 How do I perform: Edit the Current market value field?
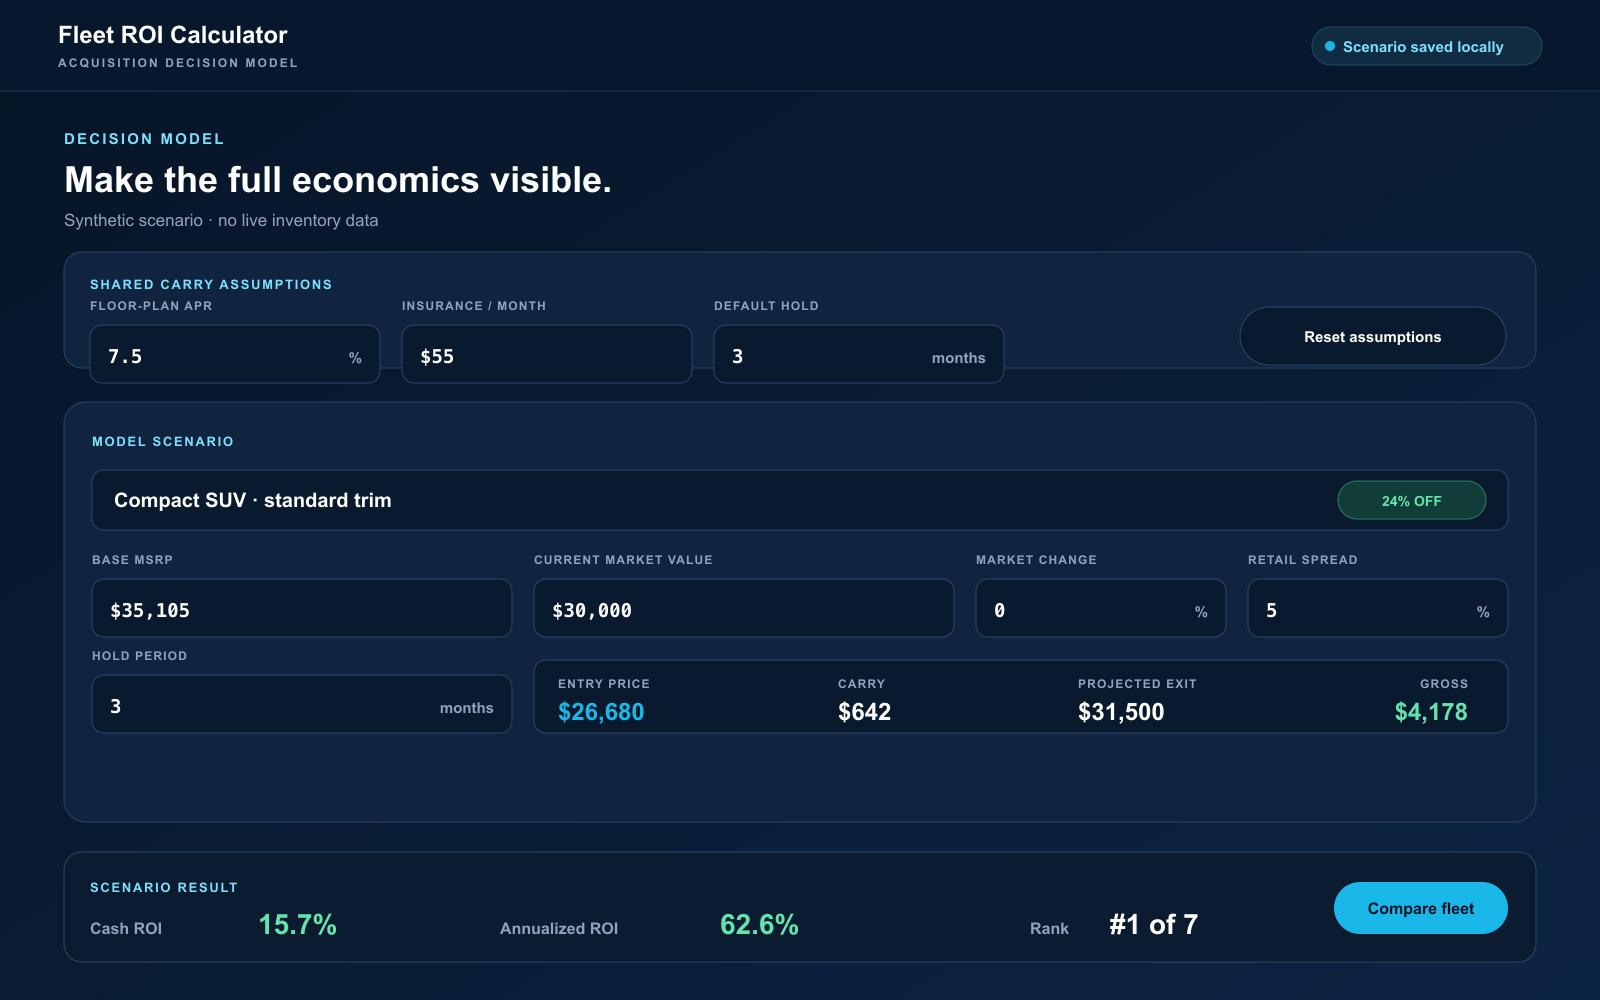tap(744, 608)
